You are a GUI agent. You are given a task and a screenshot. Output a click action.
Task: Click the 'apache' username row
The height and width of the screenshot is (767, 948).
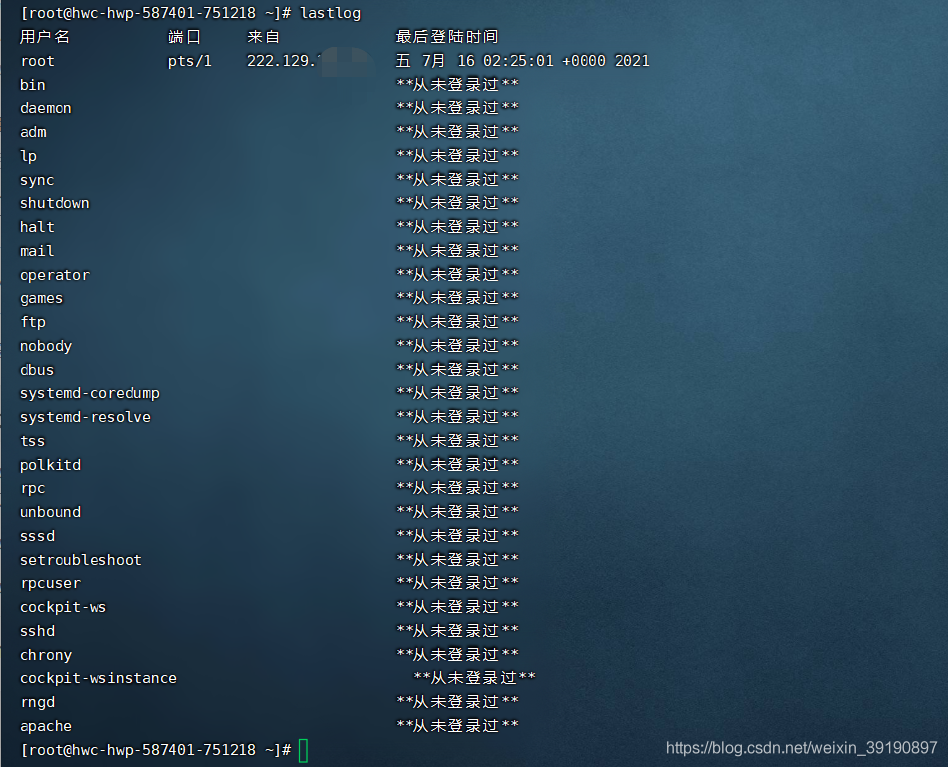point(46,727)
